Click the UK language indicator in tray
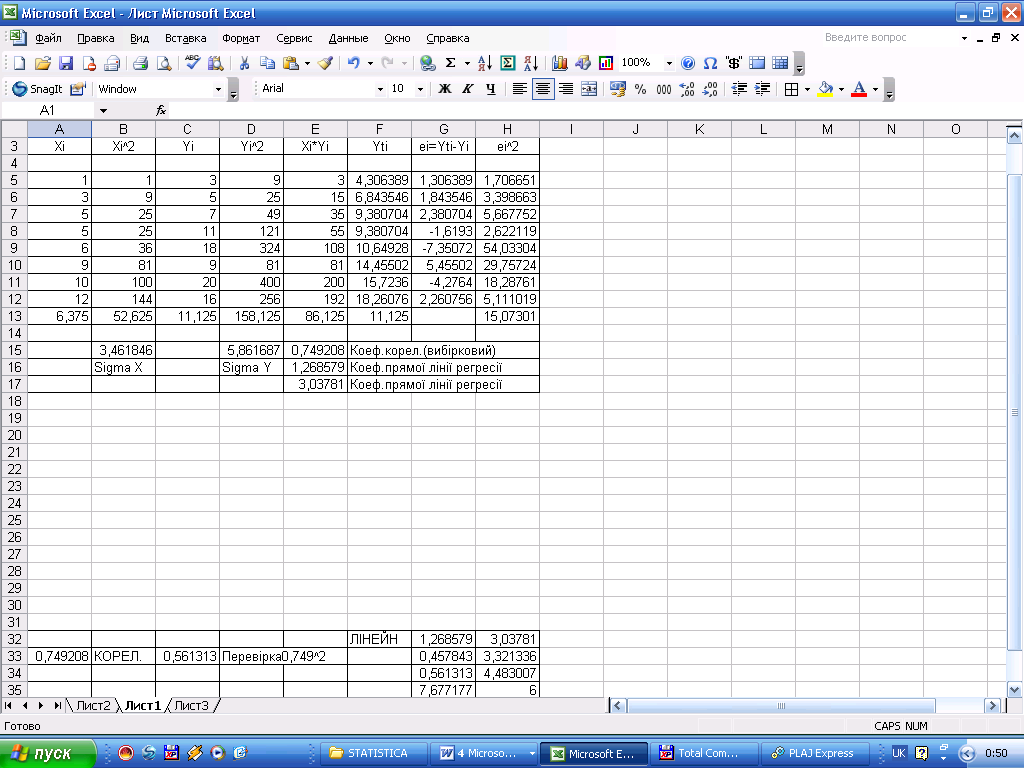This screenshot has height=768, width=1024. [x=899, y=754]
